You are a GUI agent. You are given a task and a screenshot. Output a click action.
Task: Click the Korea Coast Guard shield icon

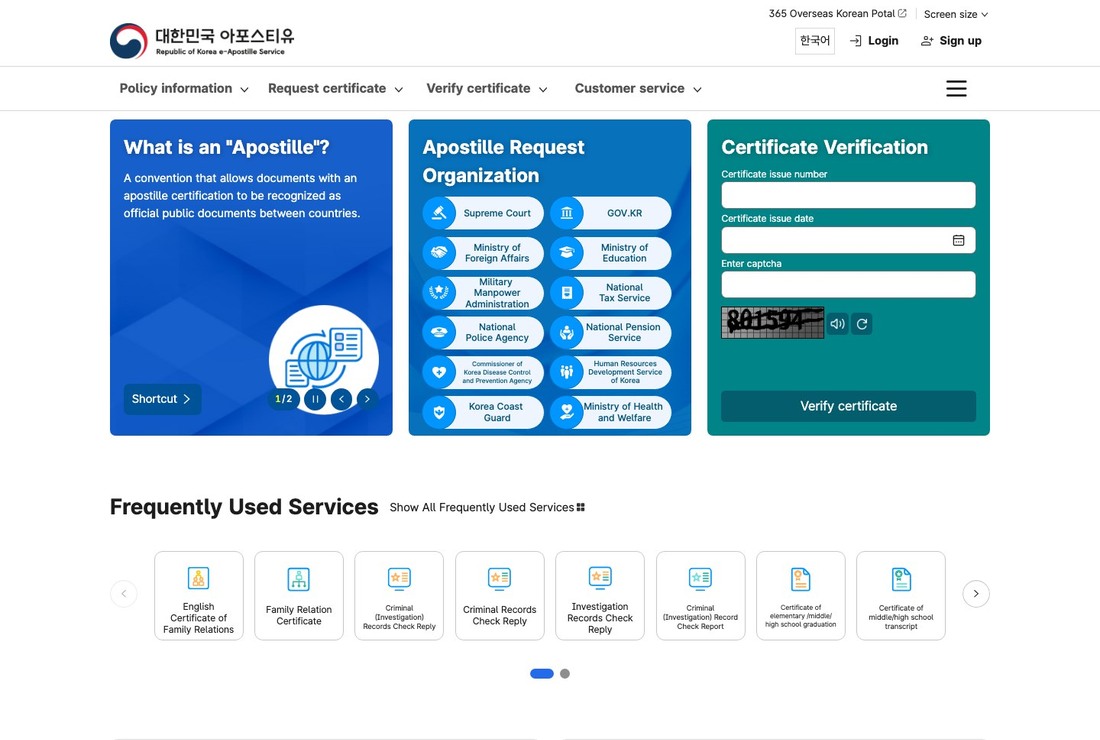439,412
